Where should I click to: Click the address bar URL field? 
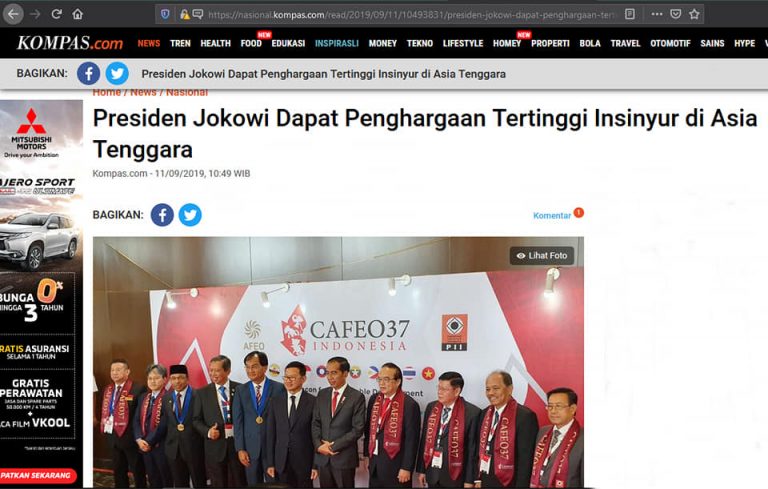point(411,15)
